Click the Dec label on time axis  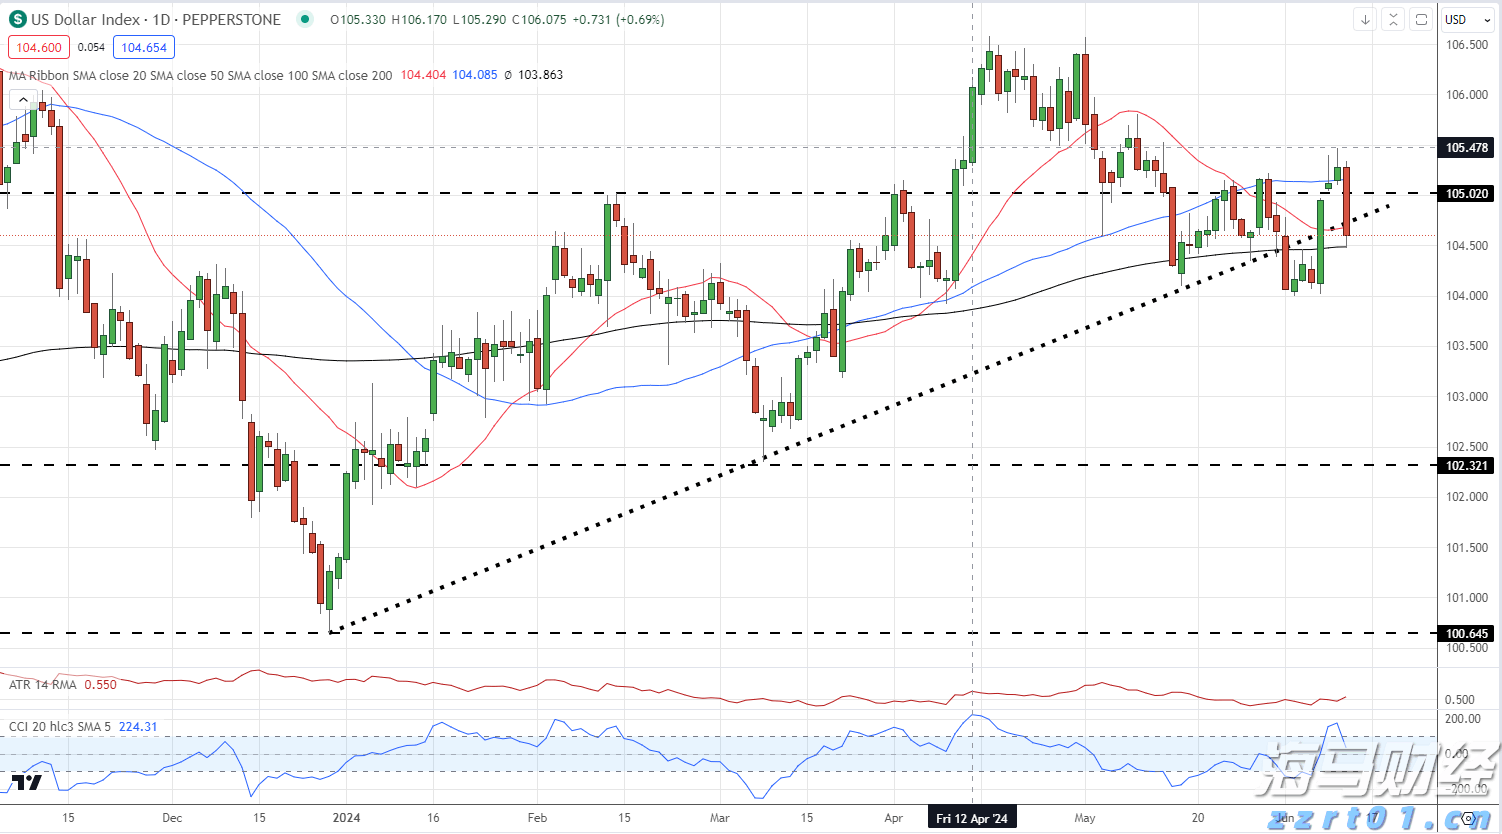pos(172,818)
